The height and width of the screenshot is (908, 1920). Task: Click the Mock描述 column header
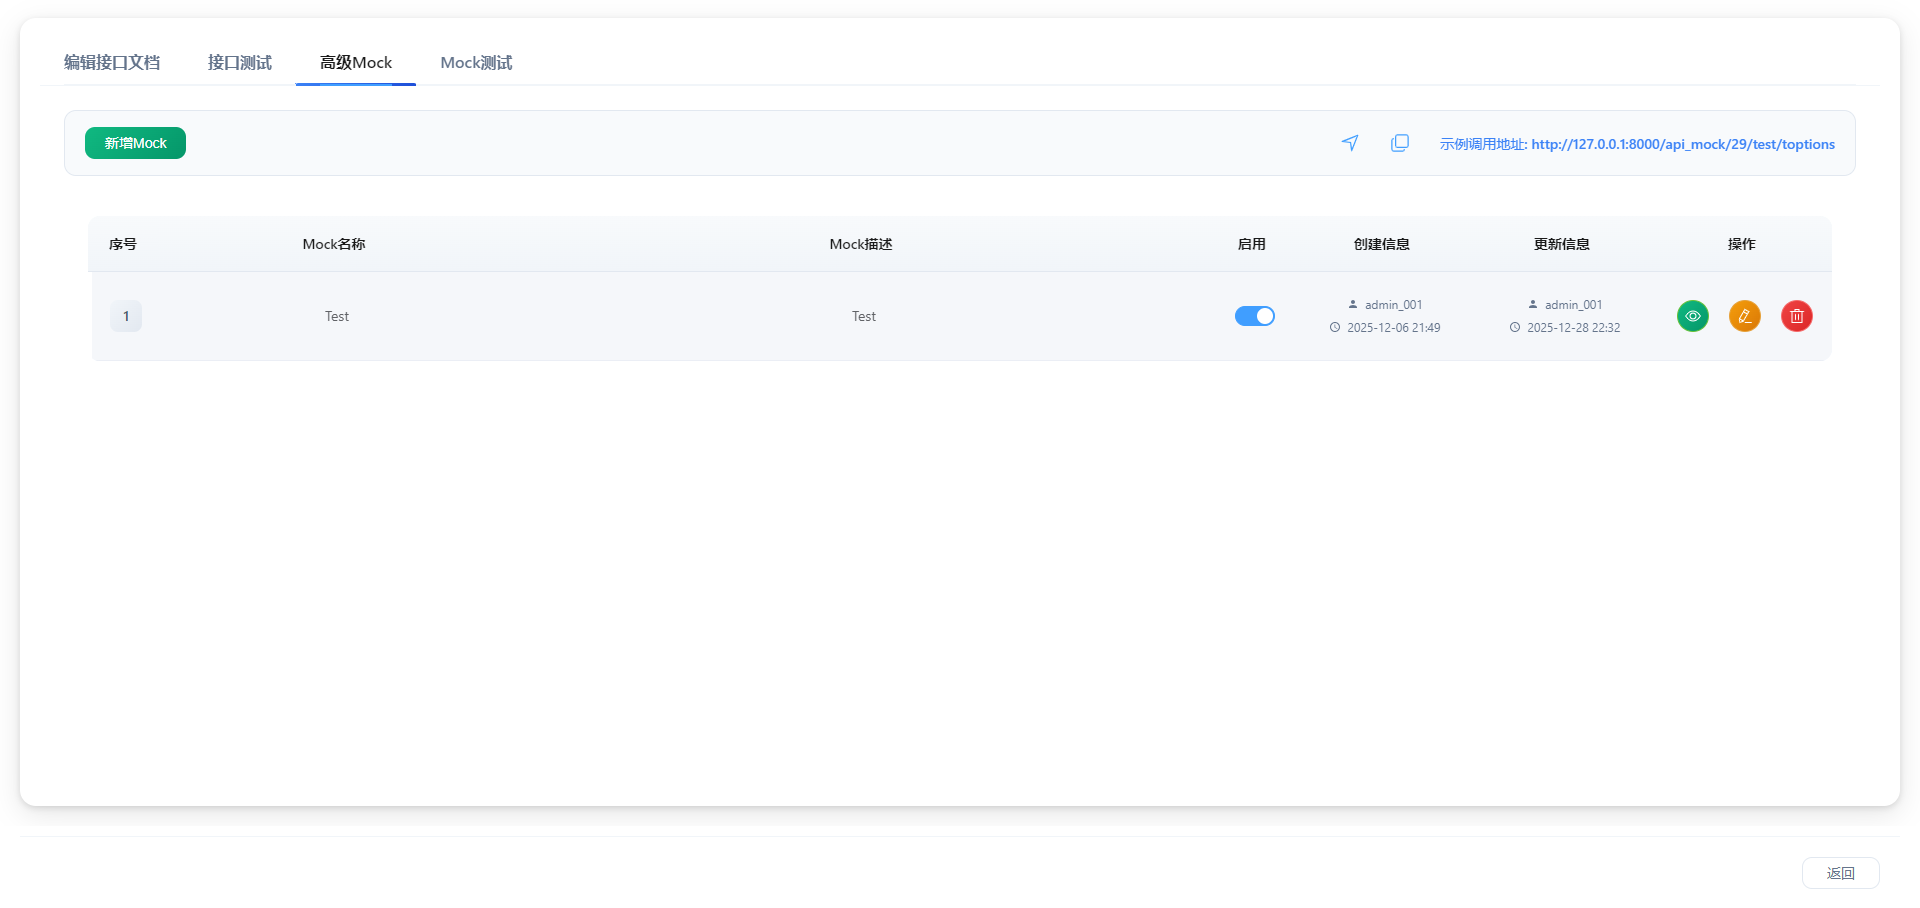[861, 244]
